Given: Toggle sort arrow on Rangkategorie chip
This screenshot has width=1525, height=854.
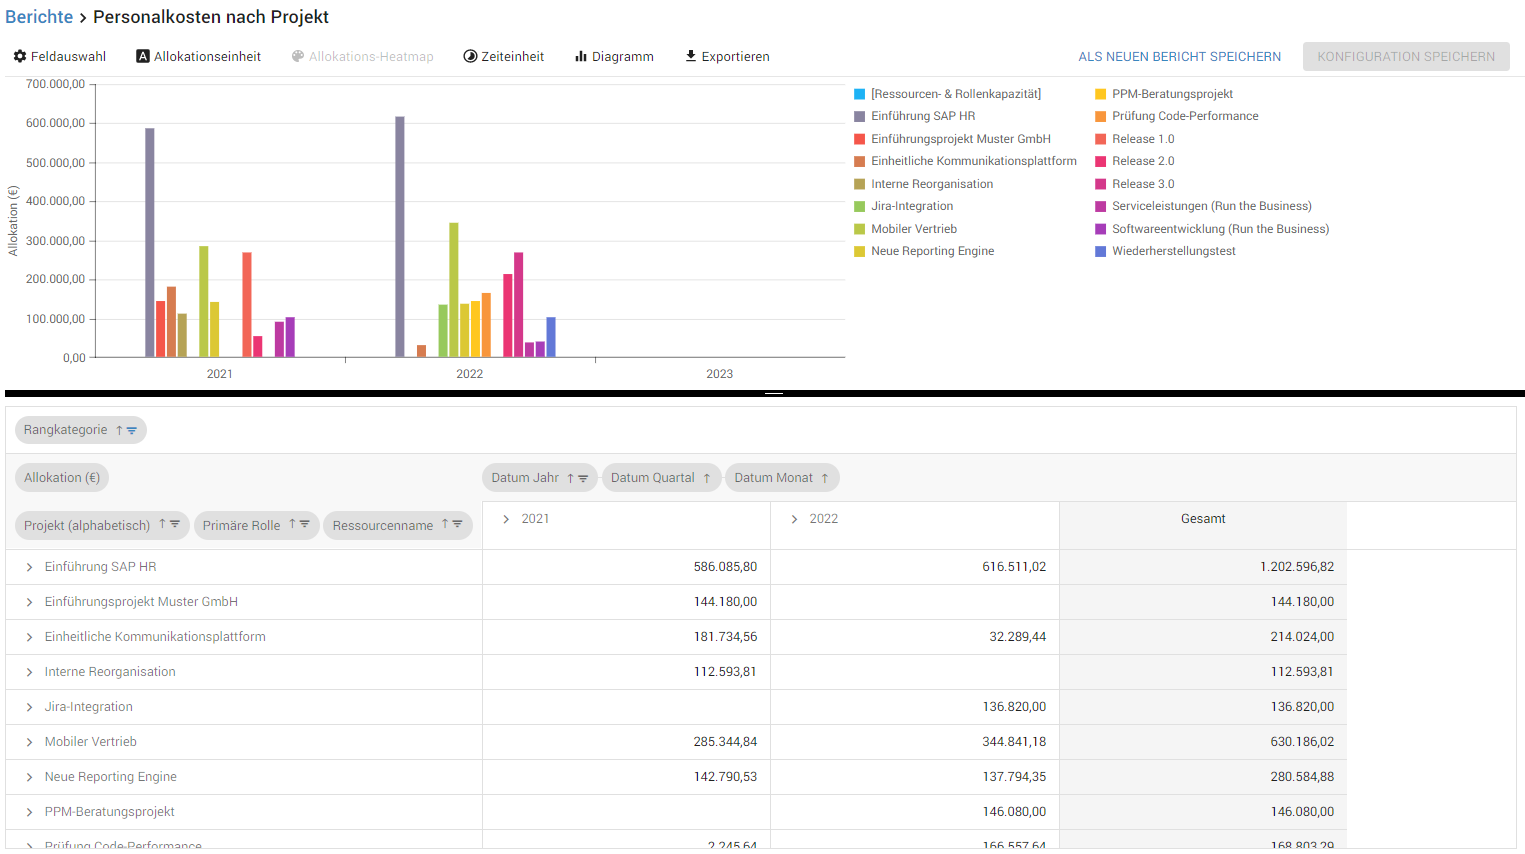Looking at the screenshot, I should 119,430.
